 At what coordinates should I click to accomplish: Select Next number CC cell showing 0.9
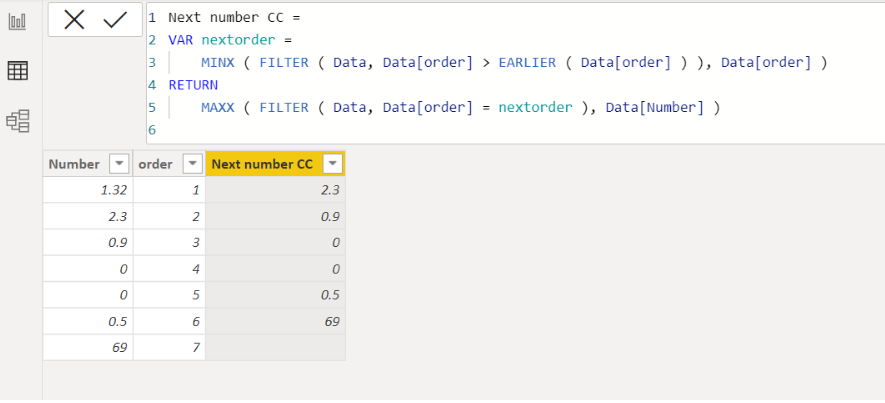click(275, 216)
